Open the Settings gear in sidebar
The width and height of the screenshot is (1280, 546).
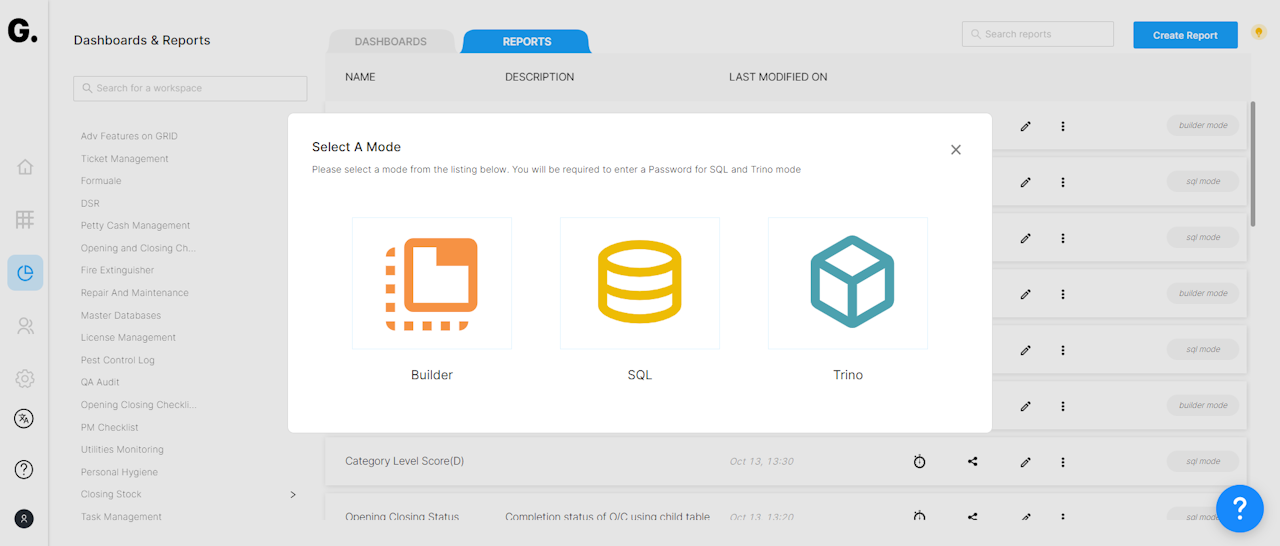pos(25,379)
